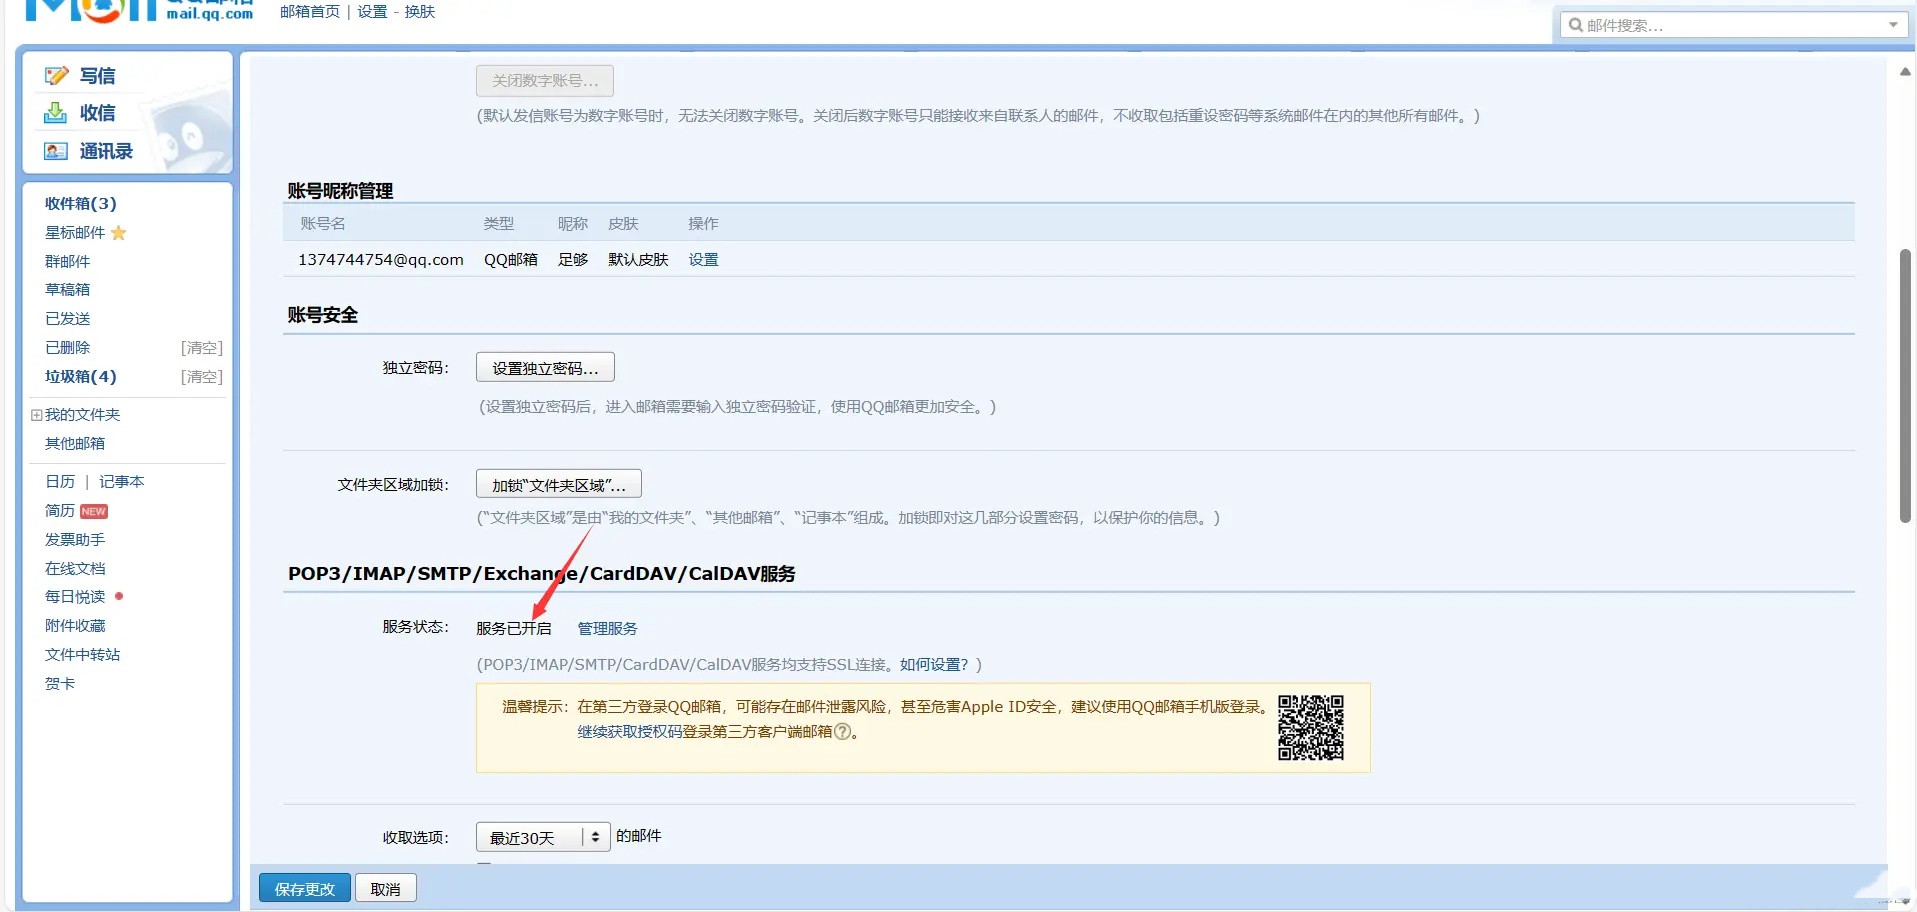Open the contacts (通讯录) icon
The height and width of the screenshot is (912, 1917).
click(56, 151)
